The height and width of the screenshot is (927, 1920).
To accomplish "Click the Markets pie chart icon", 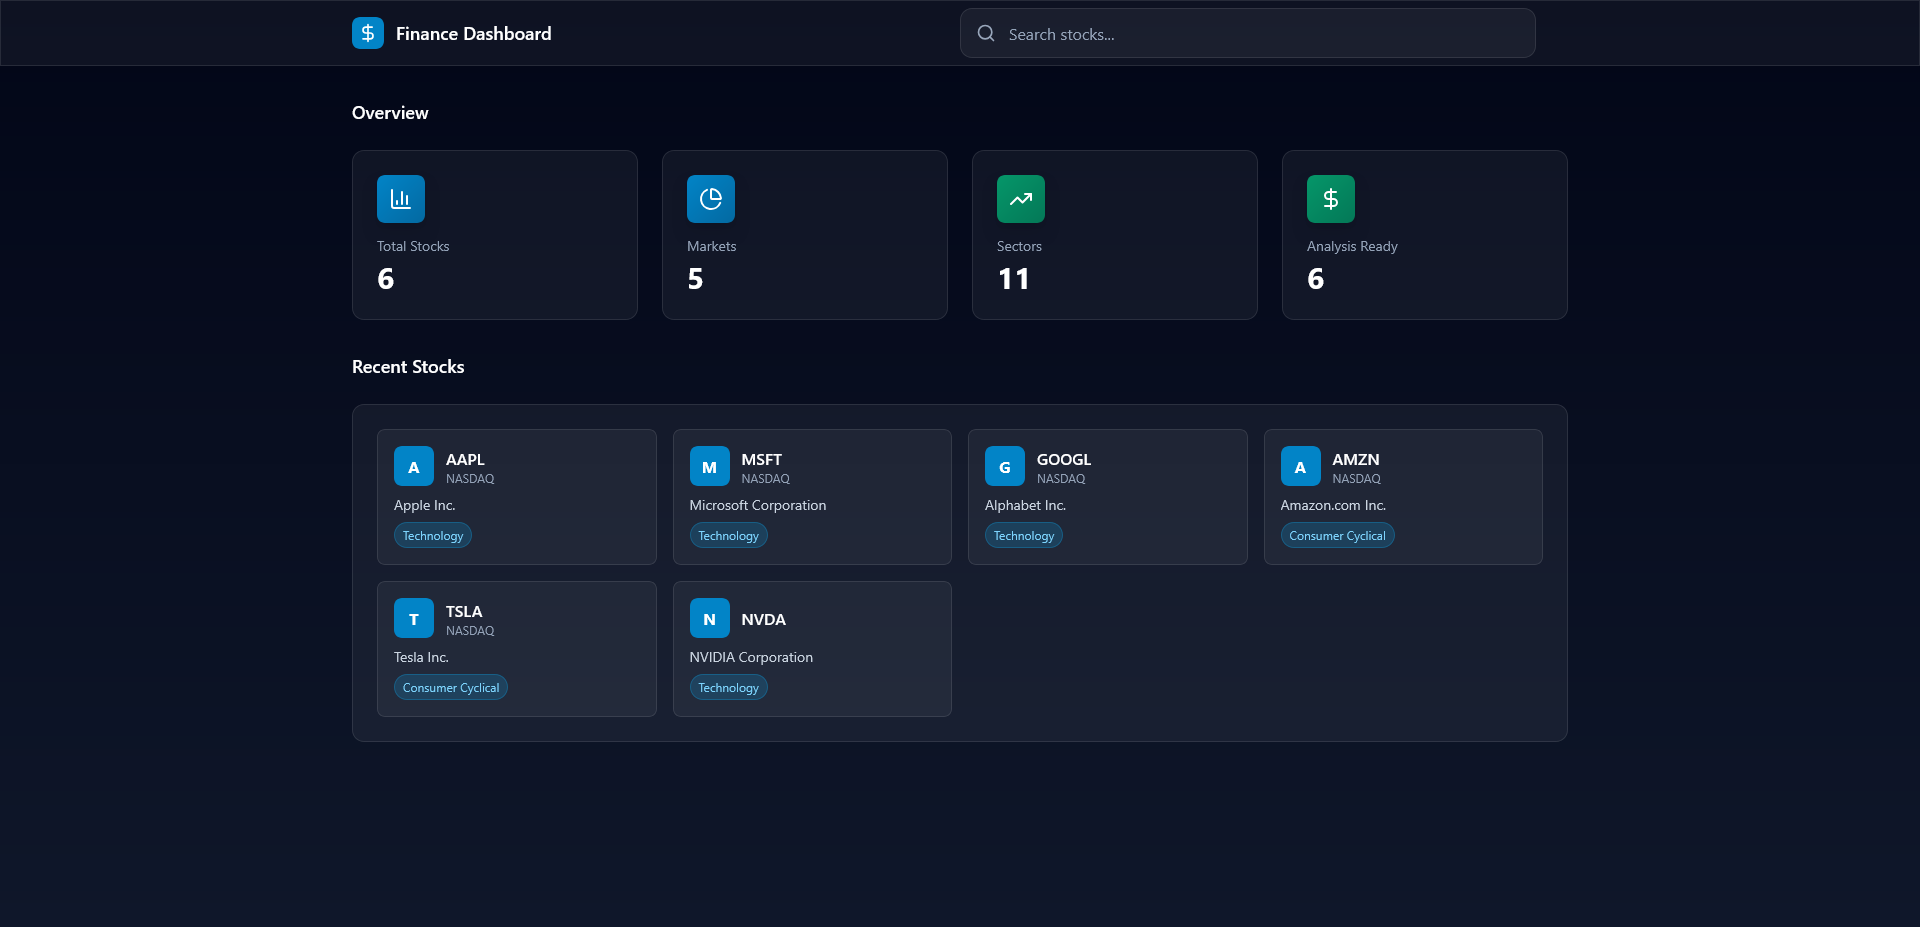I will click(711, 199).
